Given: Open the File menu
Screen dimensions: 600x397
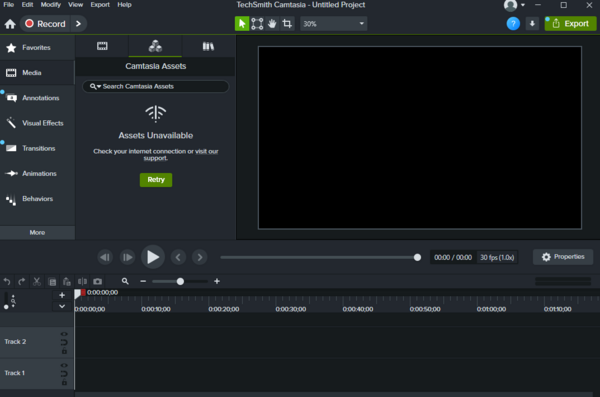Looking at the screenshot, I should click(8, 5).
